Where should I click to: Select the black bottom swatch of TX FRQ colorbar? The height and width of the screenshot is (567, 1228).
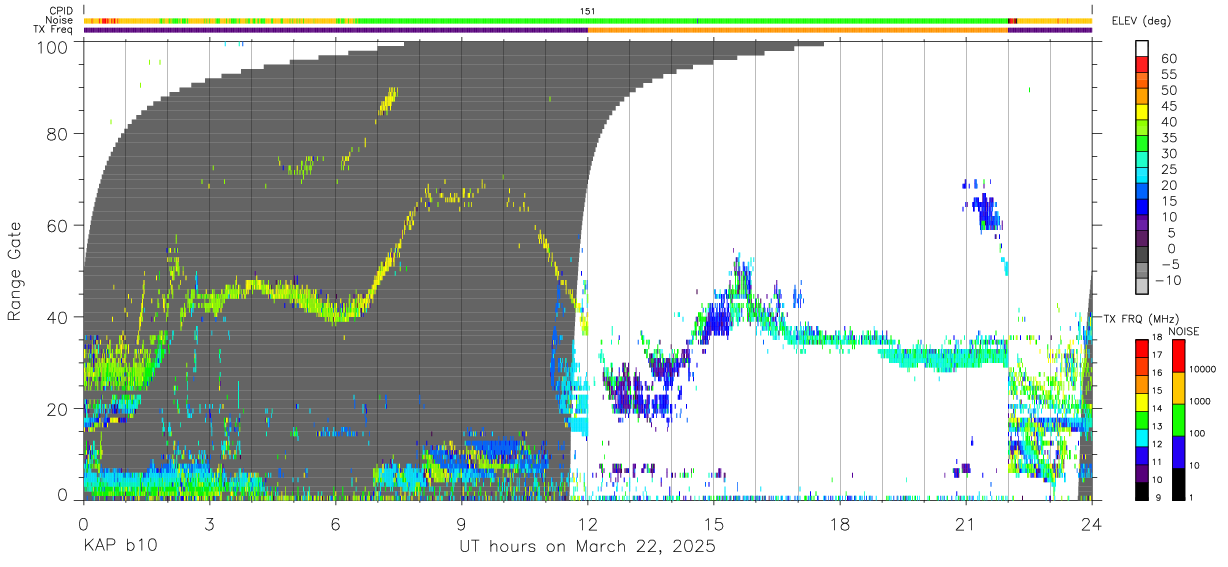point(1142,491)
